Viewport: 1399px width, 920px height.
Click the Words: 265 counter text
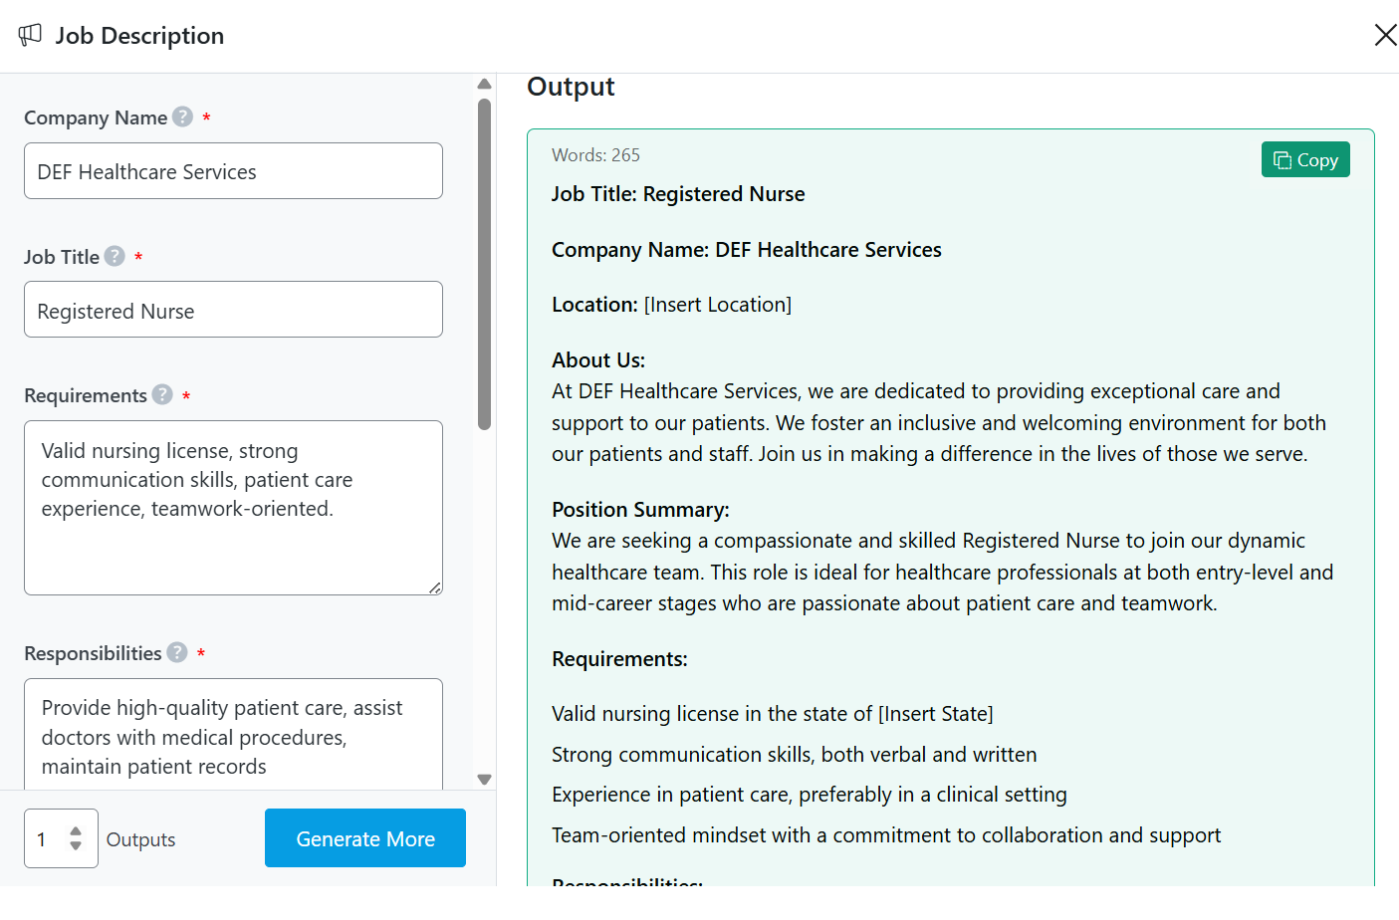(x=596, y=155)
